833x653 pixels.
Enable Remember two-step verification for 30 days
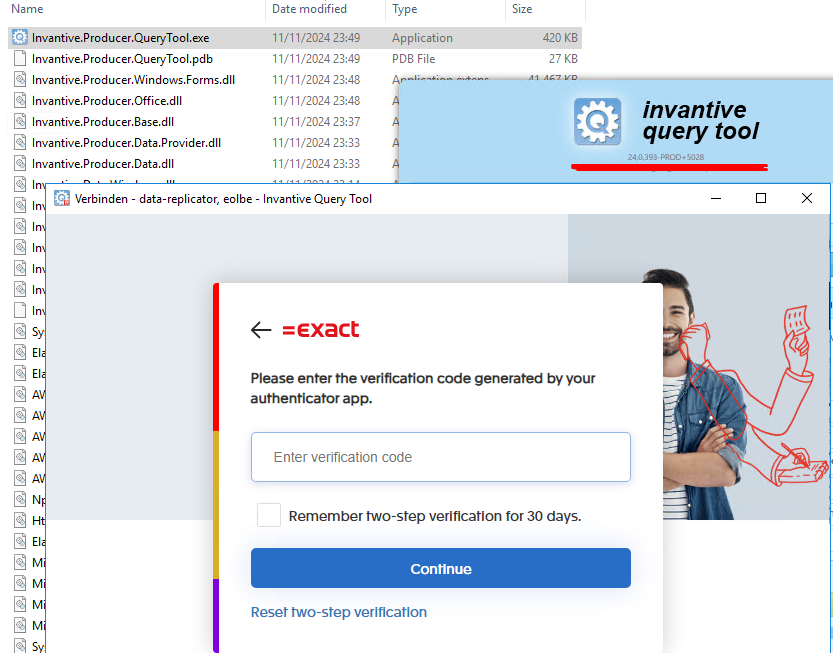point(269,515)
